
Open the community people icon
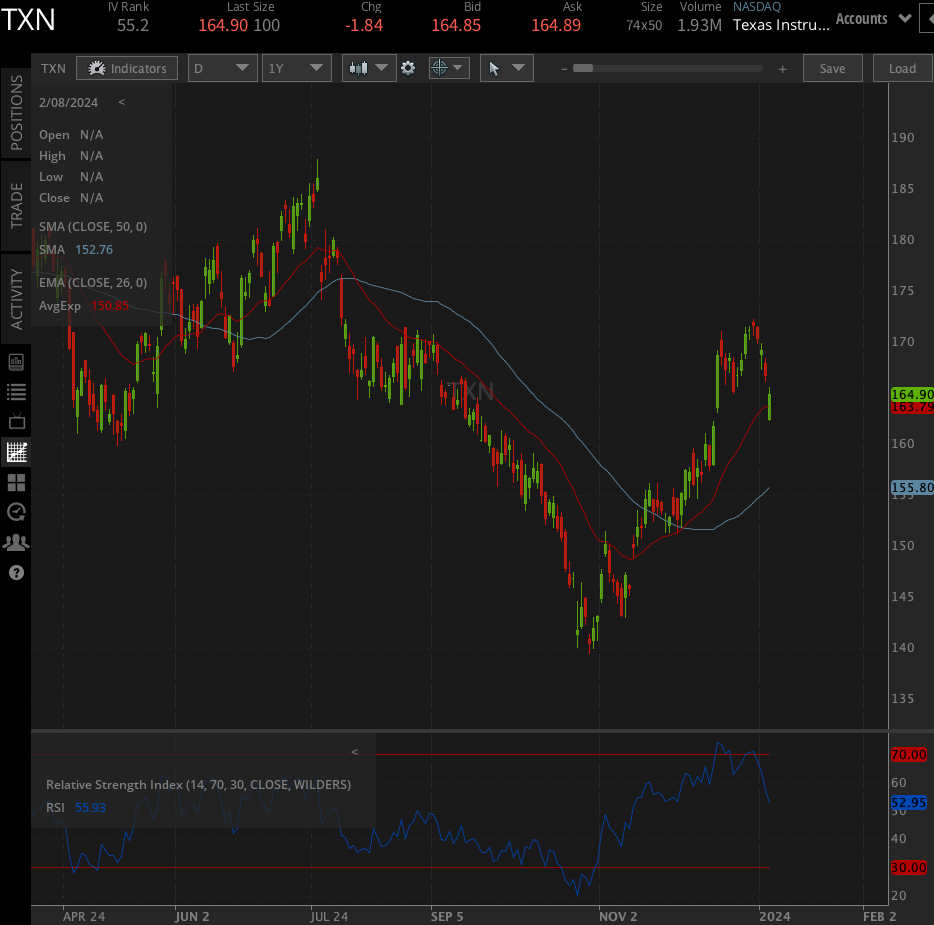15,542
